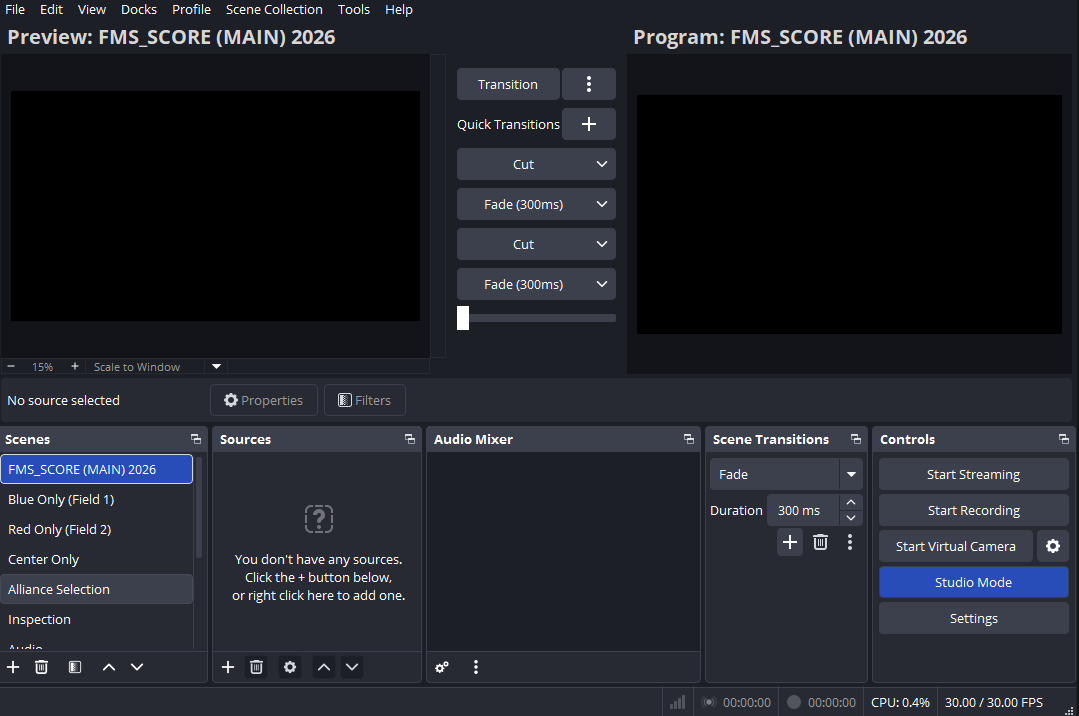Open the Scene Collection menu

pyautogui.click(x=274, y=9)
